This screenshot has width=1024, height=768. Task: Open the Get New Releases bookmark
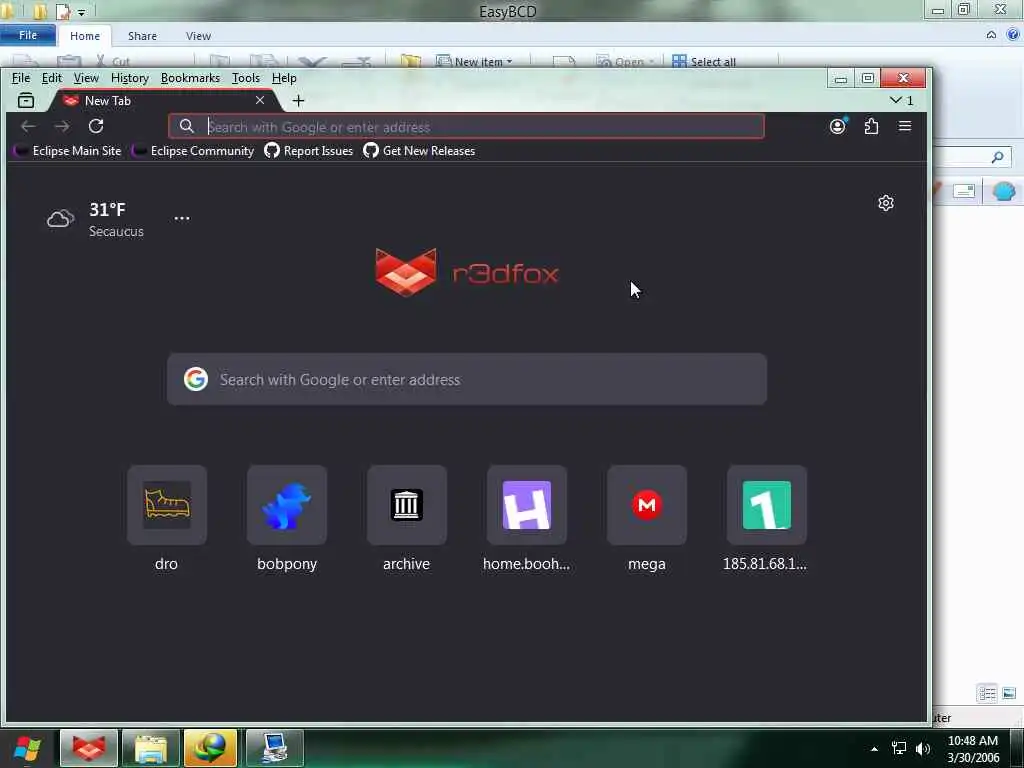(419, 151)
